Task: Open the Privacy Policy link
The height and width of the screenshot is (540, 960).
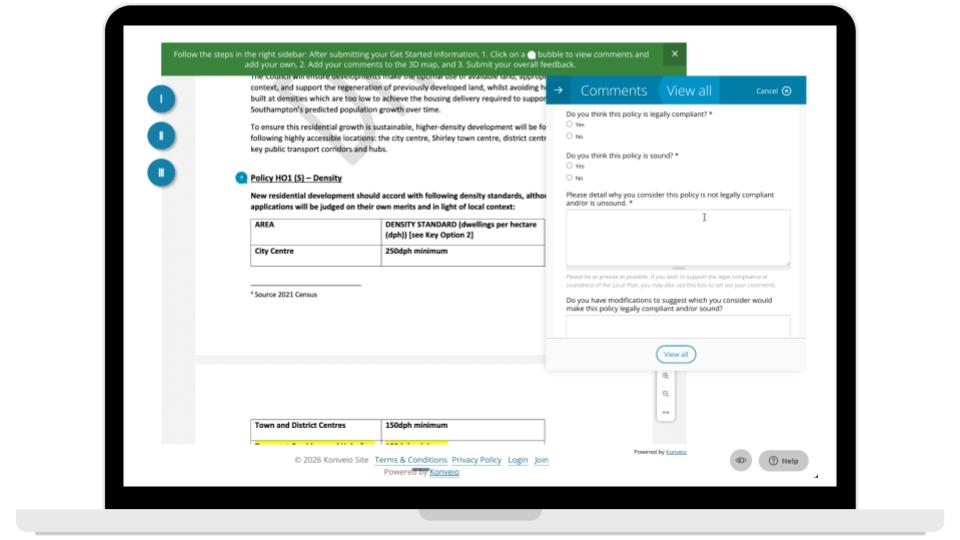Action: click(x=476, y=460)
